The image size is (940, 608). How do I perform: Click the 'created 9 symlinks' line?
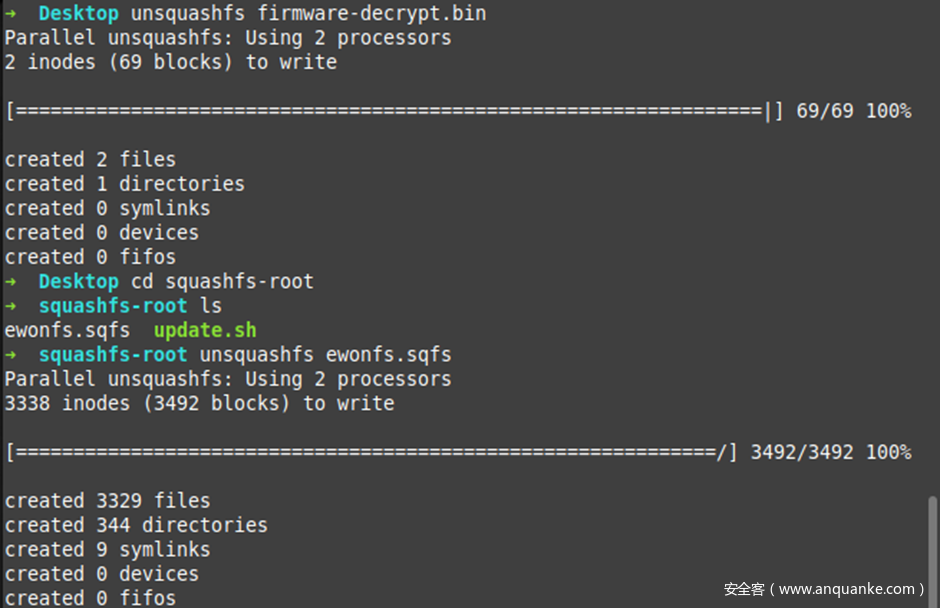[x=107, y=550]
